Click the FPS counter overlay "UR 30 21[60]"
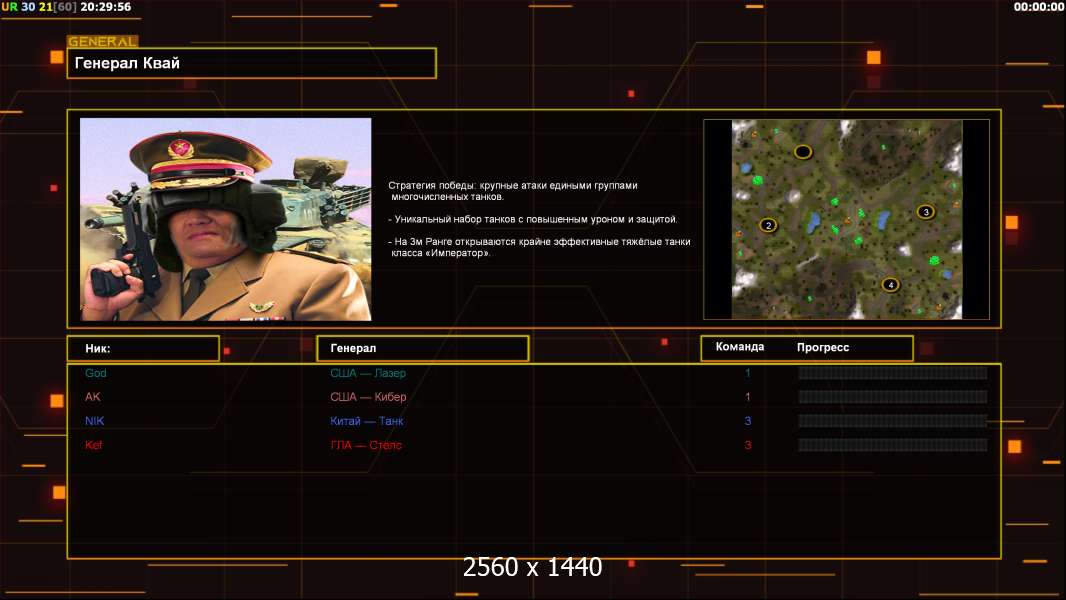 coord(39,7)
